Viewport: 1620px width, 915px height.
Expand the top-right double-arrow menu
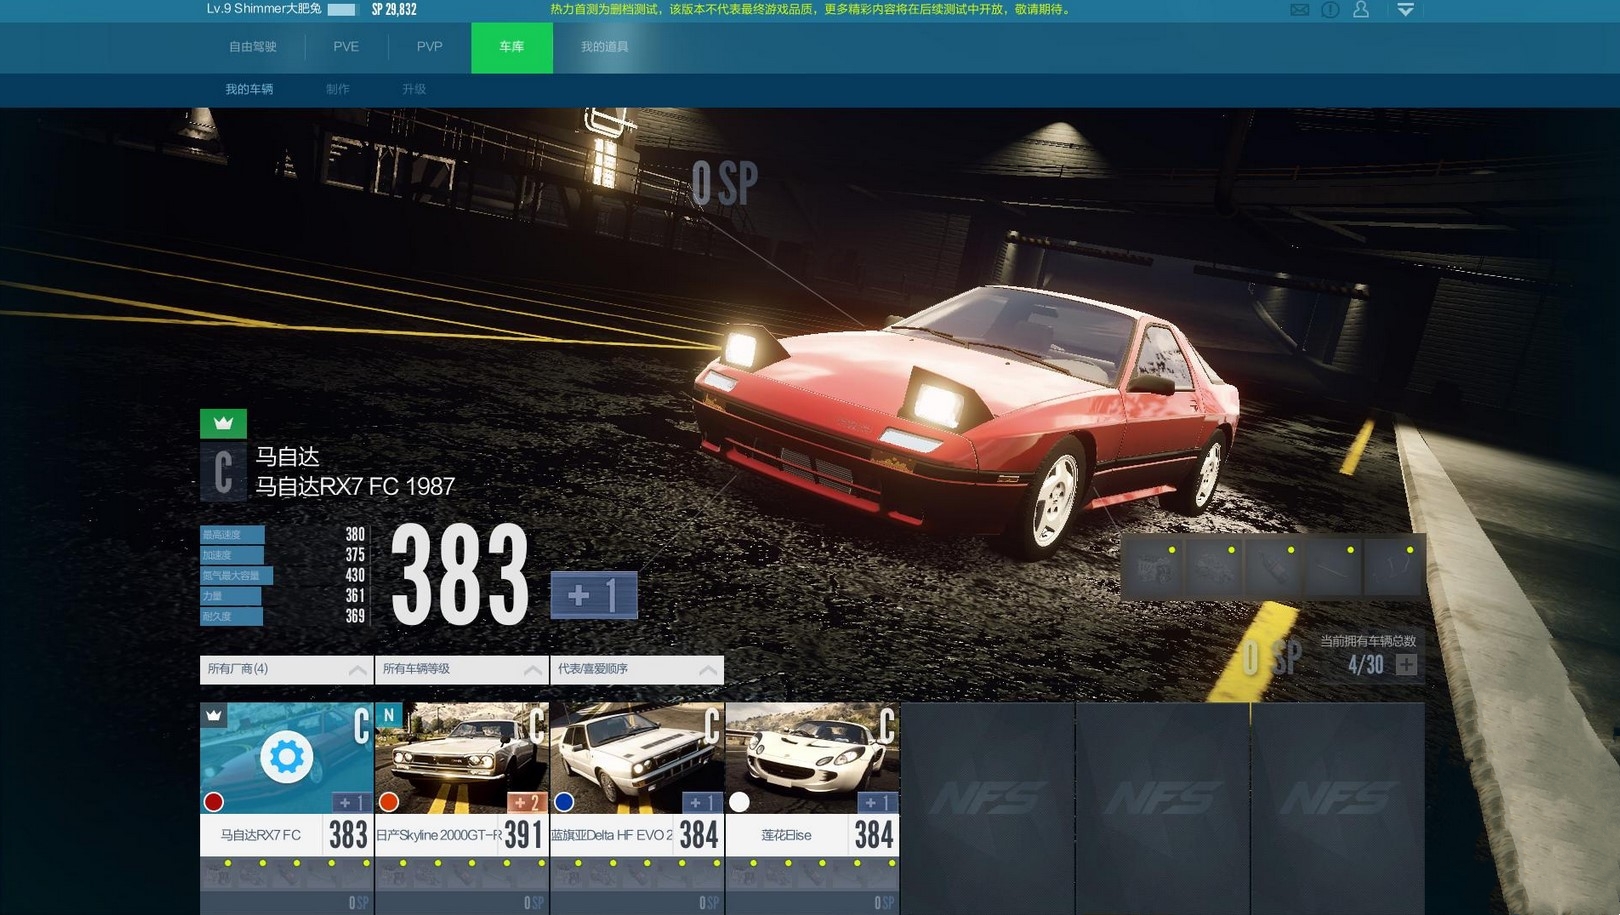[x=1405, y=10]
